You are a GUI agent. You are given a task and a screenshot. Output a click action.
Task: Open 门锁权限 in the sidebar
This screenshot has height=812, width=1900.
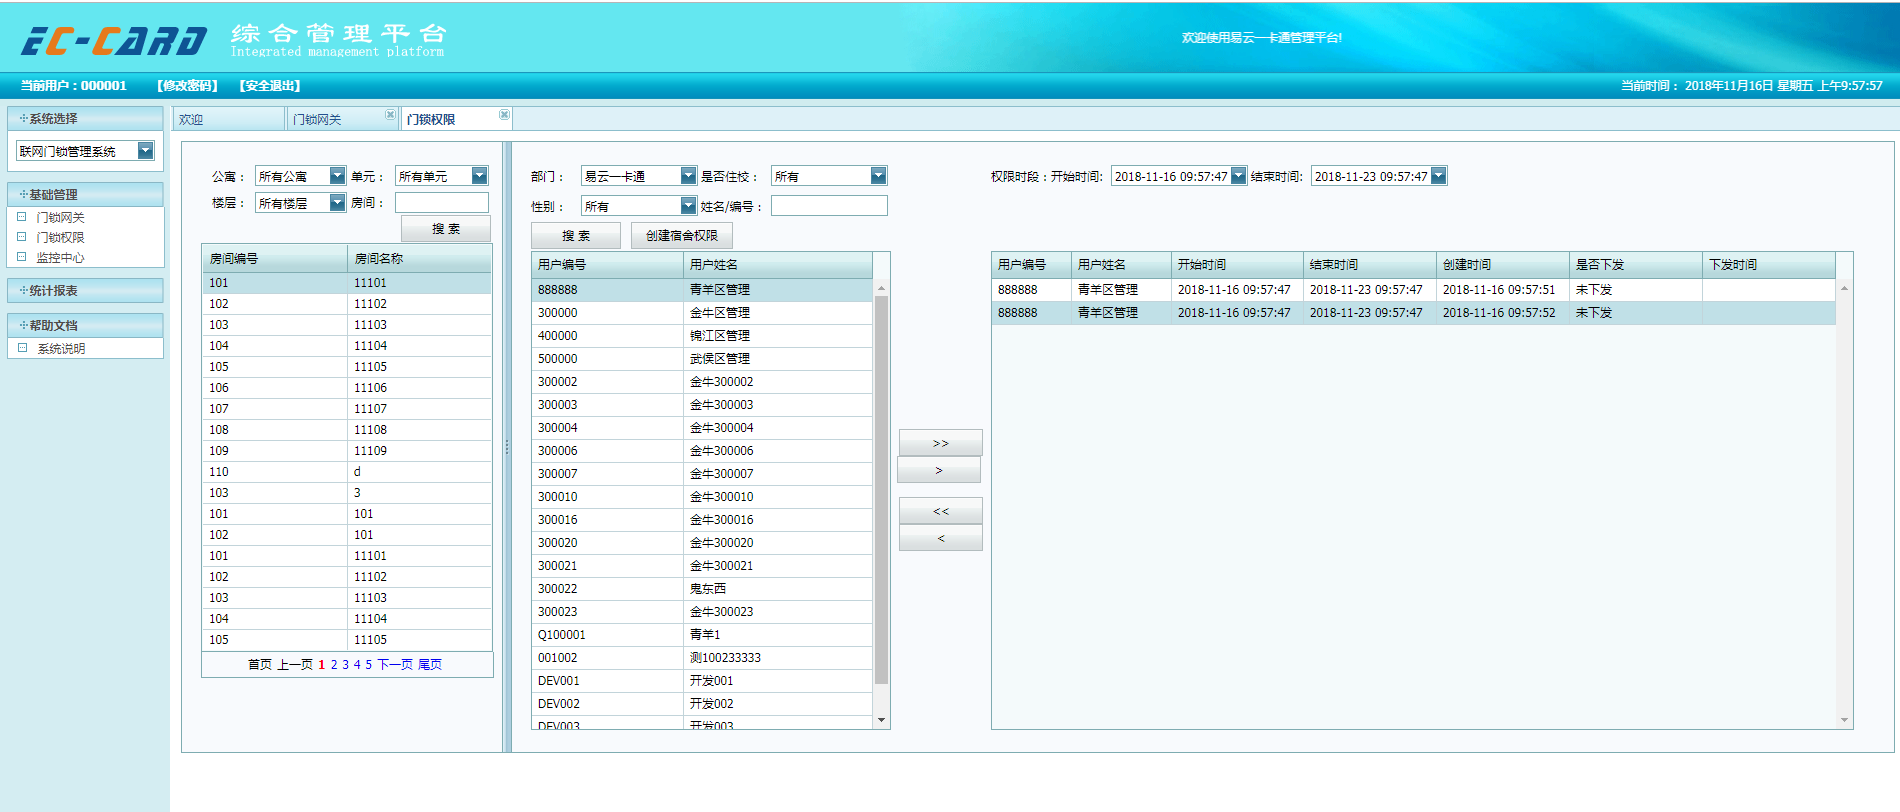60,237
